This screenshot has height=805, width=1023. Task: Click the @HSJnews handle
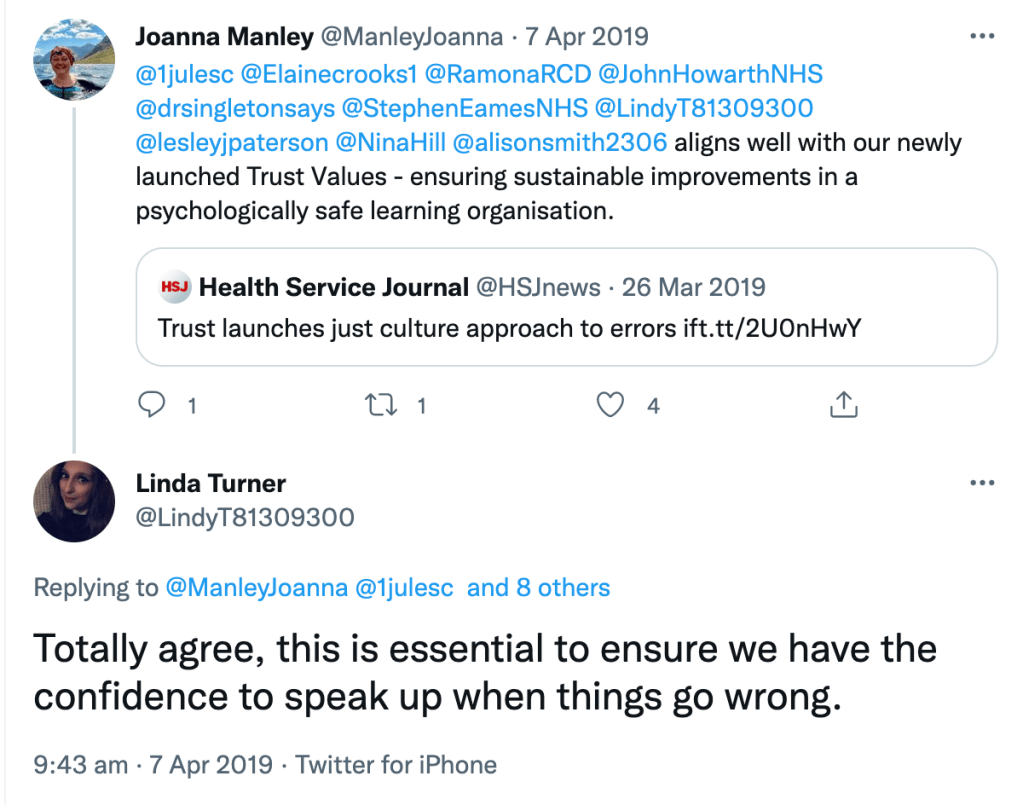tap(537, 288)
